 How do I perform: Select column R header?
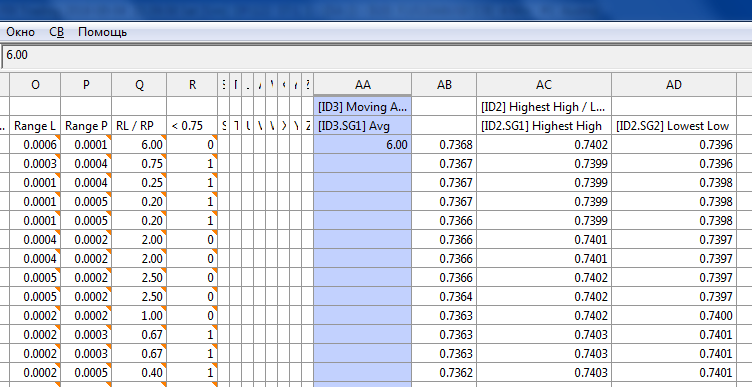(x=192, y=85)
